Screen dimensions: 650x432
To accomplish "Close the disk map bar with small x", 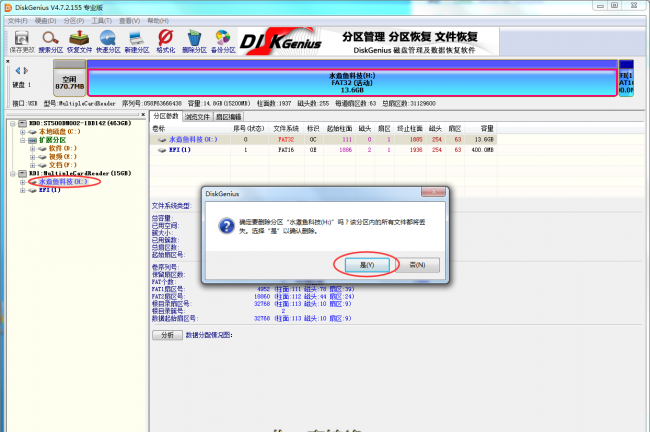I will (x=7, y=61).
